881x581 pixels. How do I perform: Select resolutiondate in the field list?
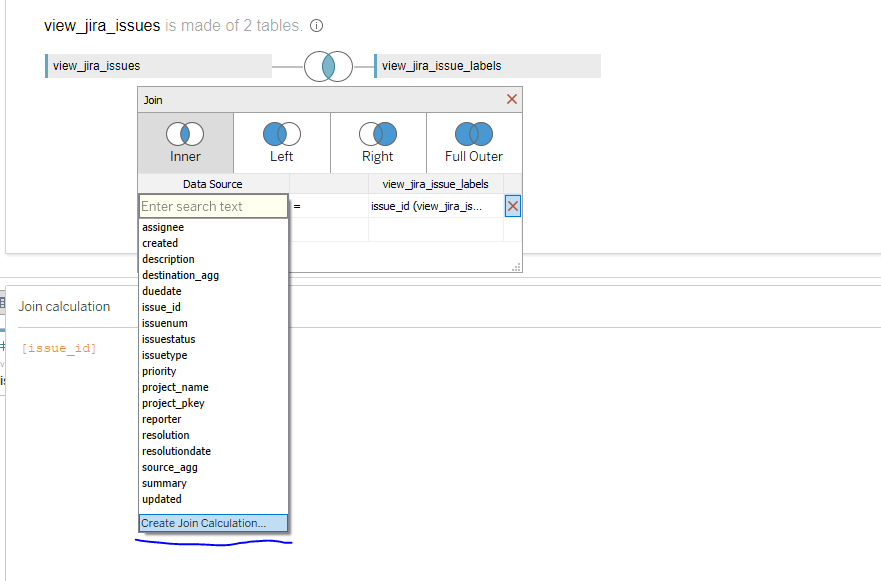[213, 451]
